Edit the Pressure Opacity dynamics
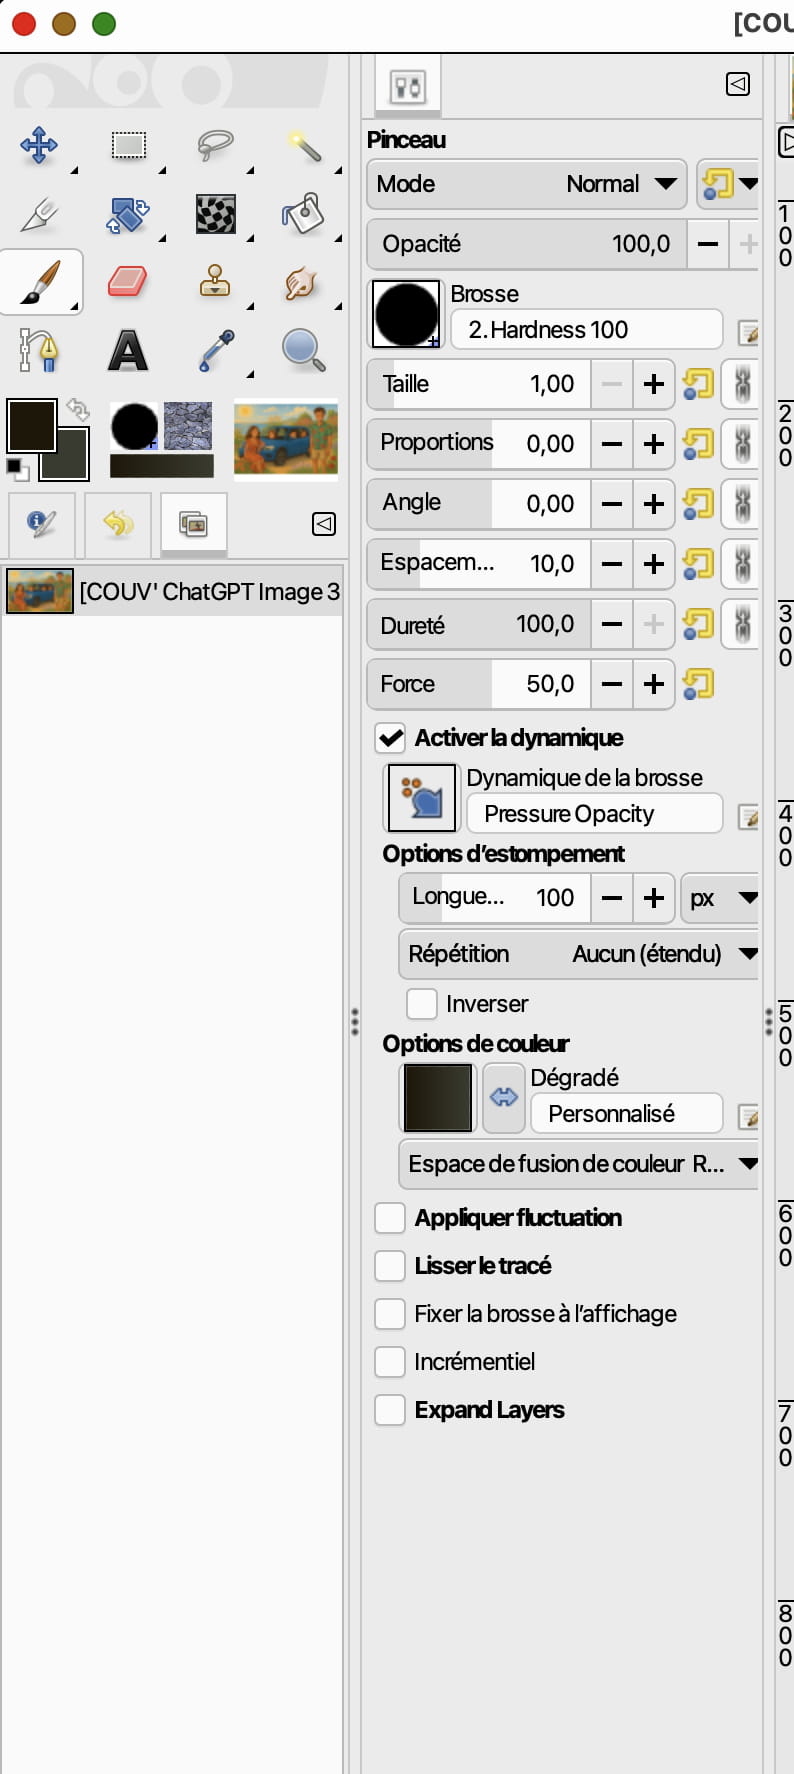794x1774 pixels. click(x=747, y=816)
